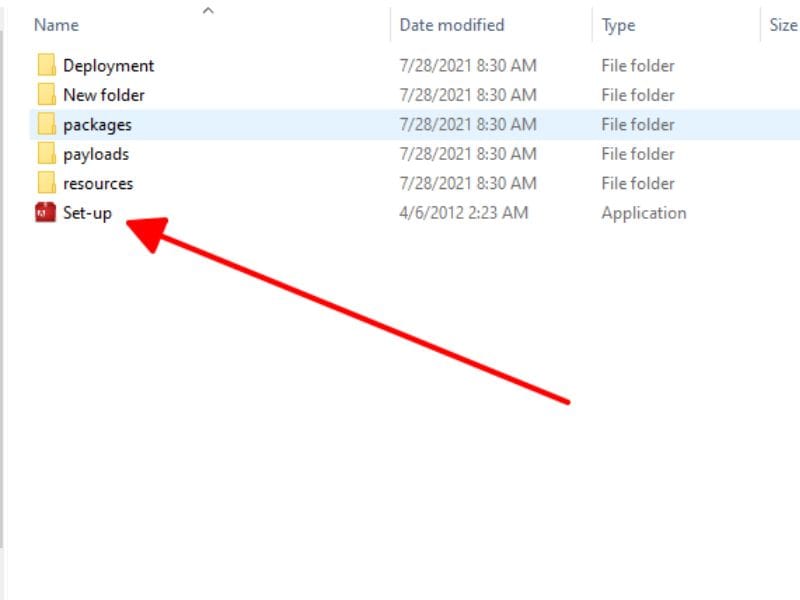Click the Type column header
Image resolution: width=800 pixels, height=600 pixels.
tap(618, 25)
